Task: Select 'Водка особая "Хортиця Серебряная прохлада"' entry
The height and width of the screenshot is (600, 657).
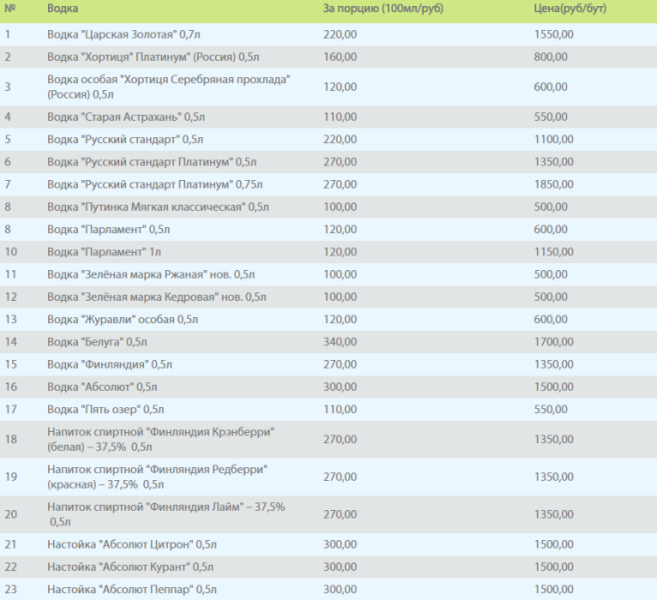Action: point(168,87)
